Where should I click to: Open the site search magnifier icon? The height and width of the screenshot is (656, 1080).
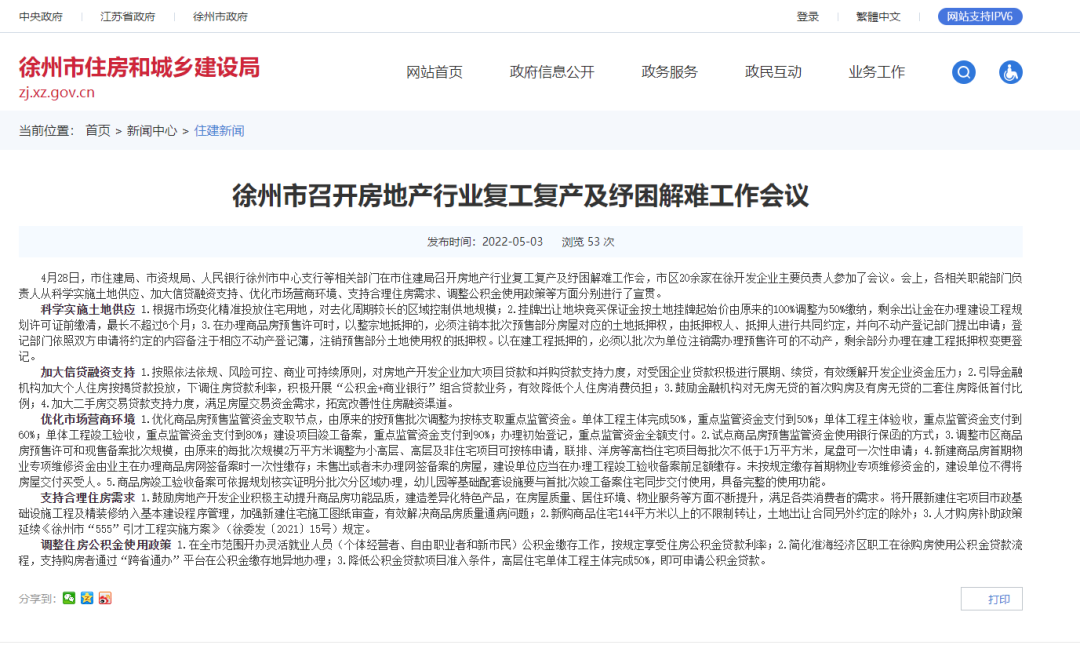pyautogui.click(x=963, y=72)
